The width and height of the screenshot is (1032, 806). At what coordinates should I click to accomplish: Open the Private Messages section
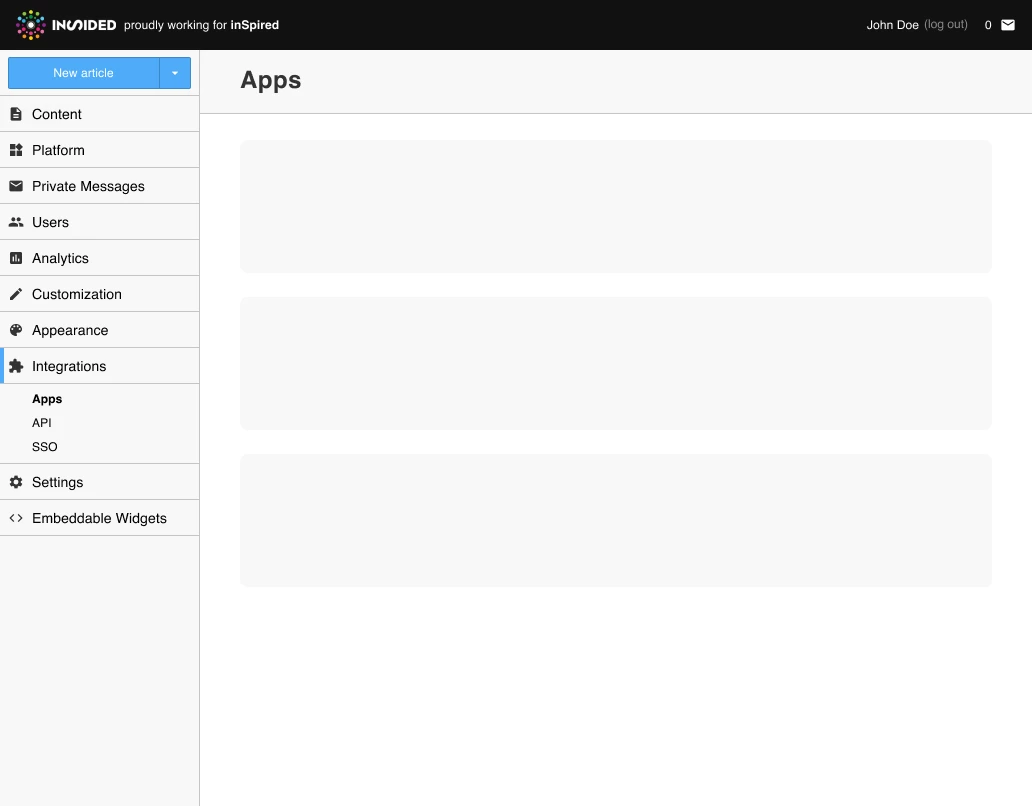click(x=99, y=186)
